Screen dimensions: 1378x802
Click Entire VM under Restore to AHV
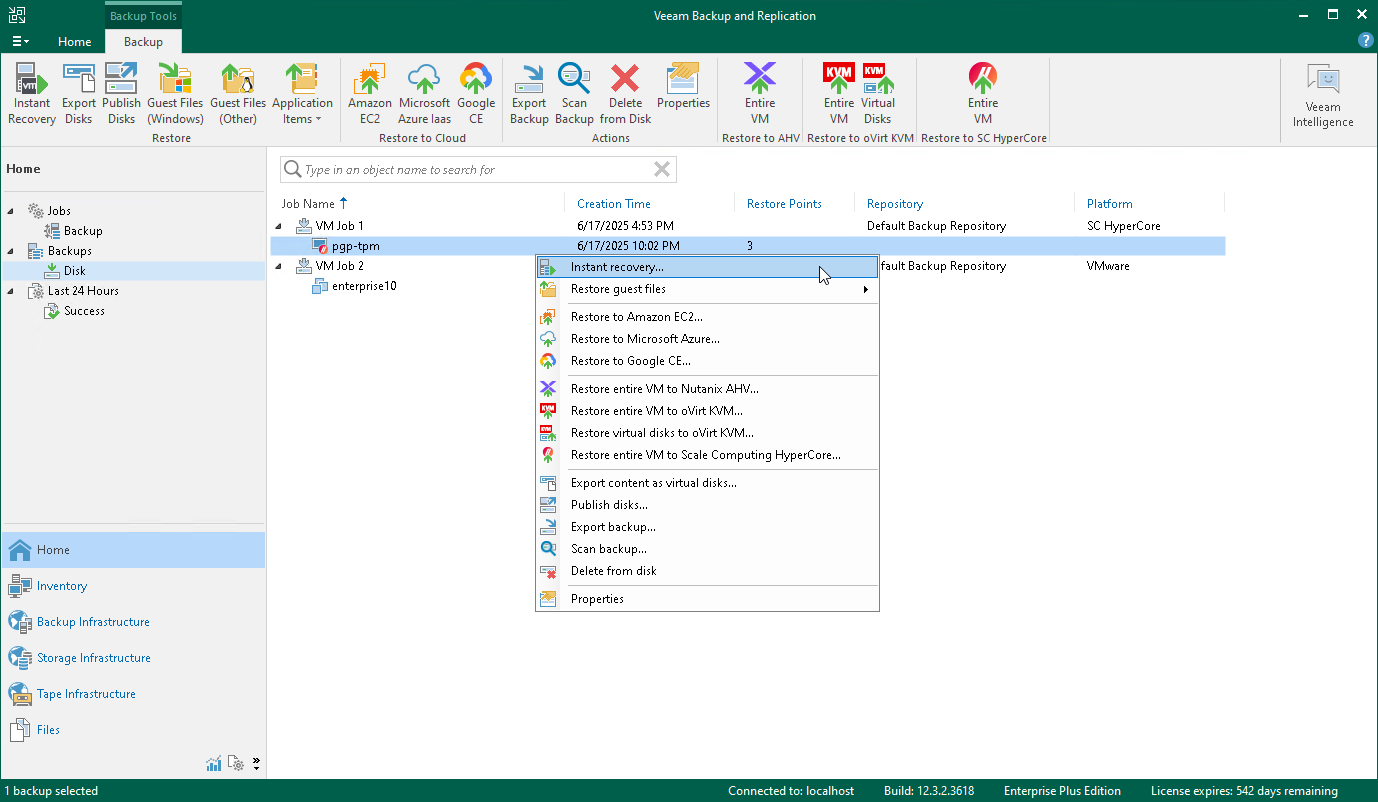(x=760, y=94)
